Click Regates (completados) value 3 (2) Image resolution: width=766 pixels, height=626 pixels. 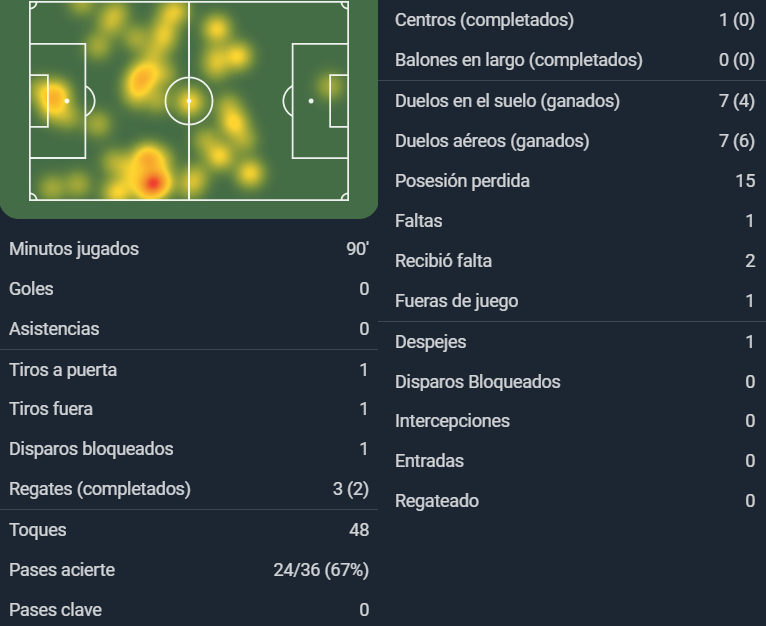[x=351, y=489]
